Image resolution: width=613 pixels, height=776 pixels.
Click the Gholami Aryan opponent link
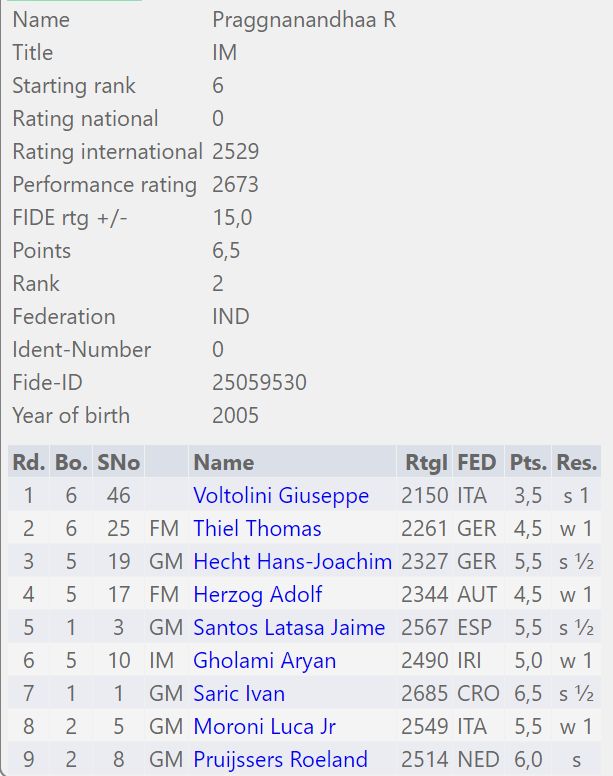click(264, 661)
